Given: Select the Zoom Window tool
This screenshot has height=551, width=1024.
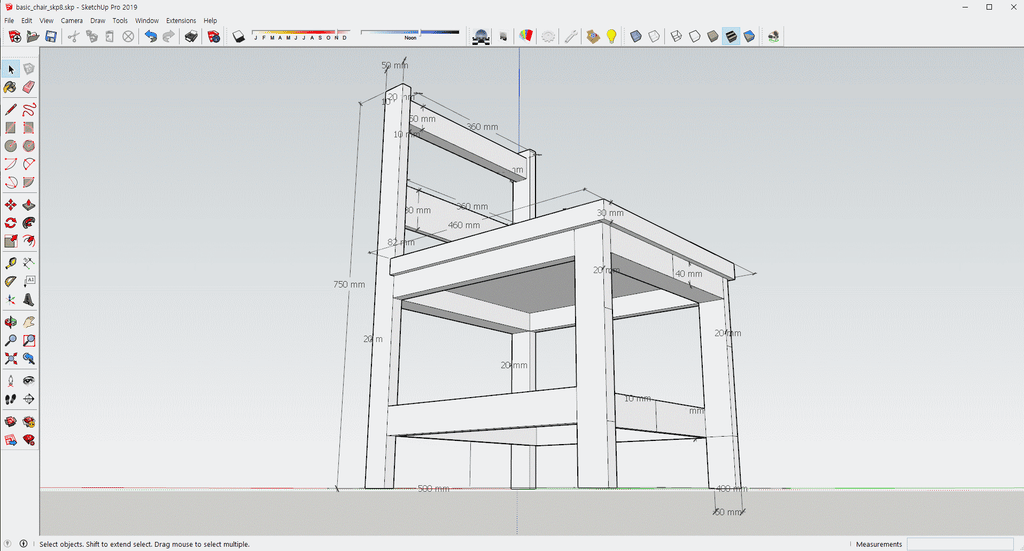Looking at the screenshot, I should coord(29,340).
